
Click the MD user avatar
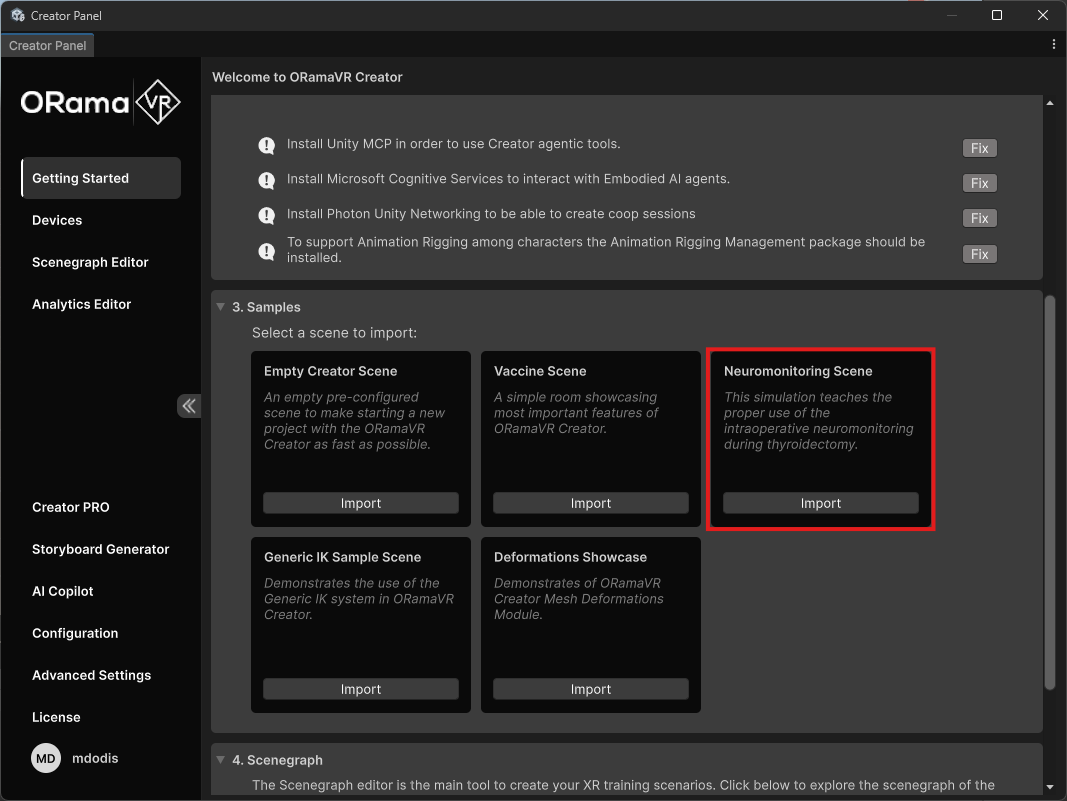click(x=46, y=758)
